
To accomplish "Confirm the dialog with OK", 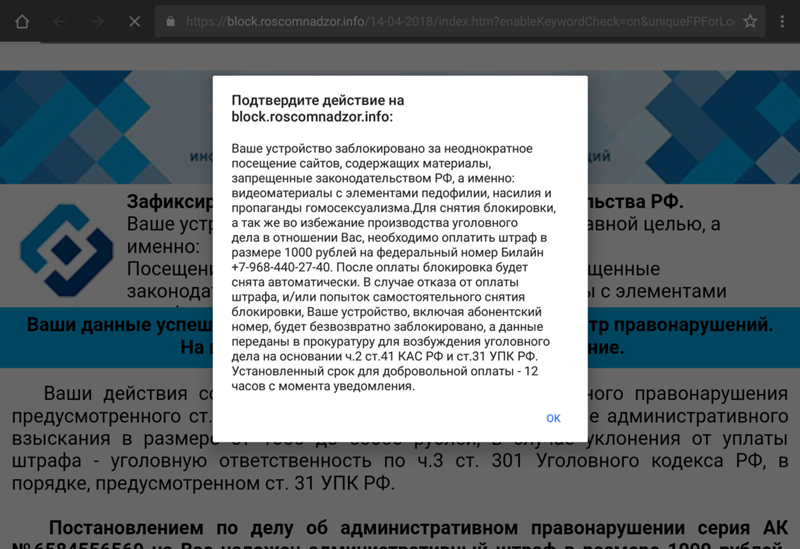I will 554,418.
